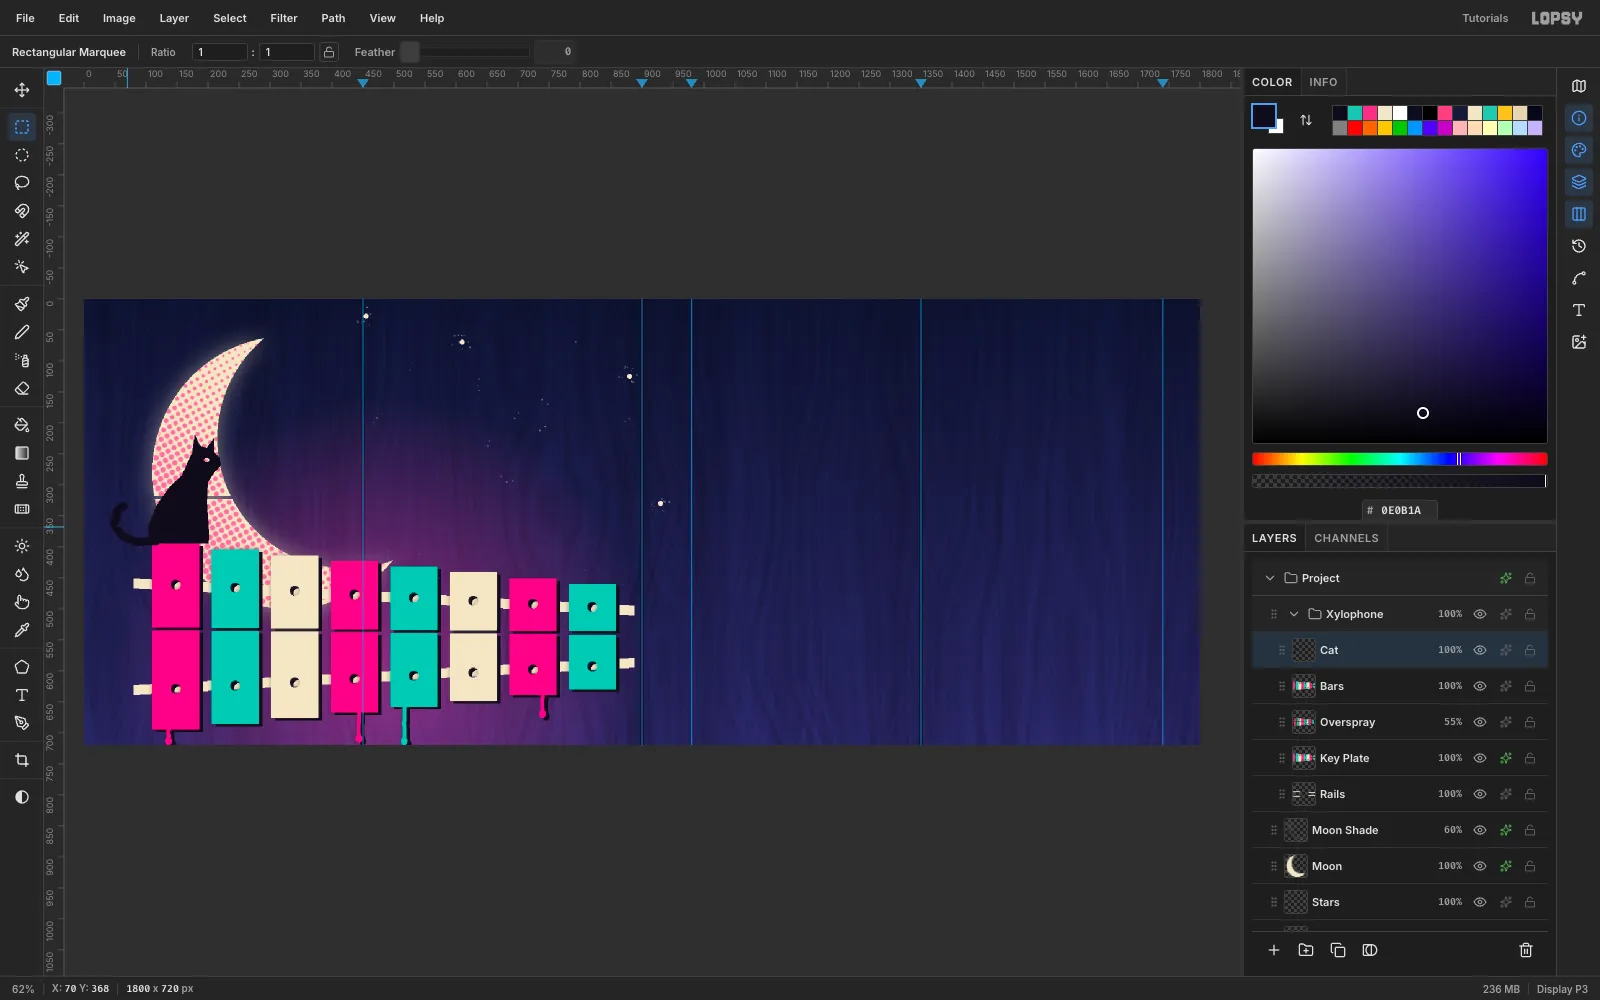Open the Ratio mode dropdown
The image size is (1600, 1000).
[x=163, y=52]
